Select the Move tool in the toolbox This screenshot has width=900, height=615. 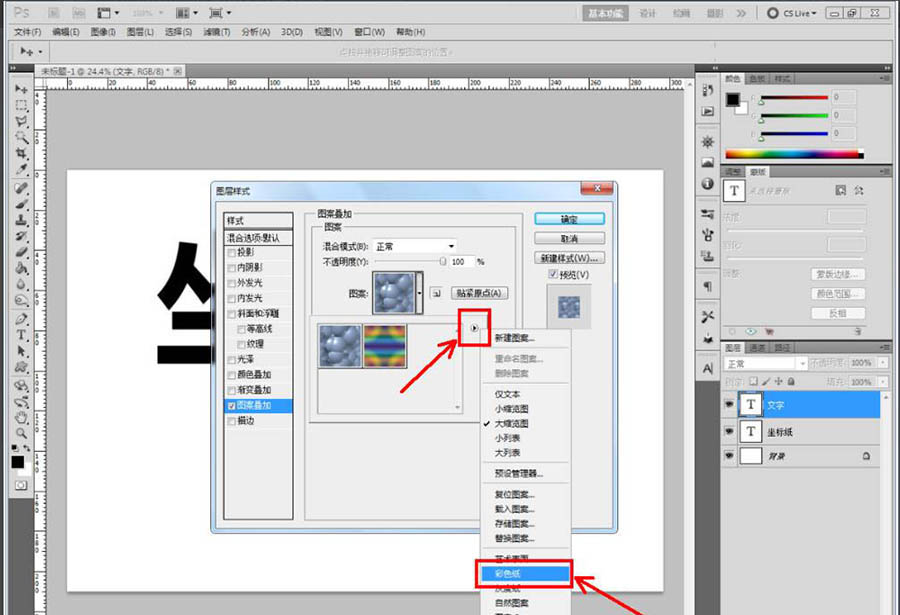click(20, 87)
